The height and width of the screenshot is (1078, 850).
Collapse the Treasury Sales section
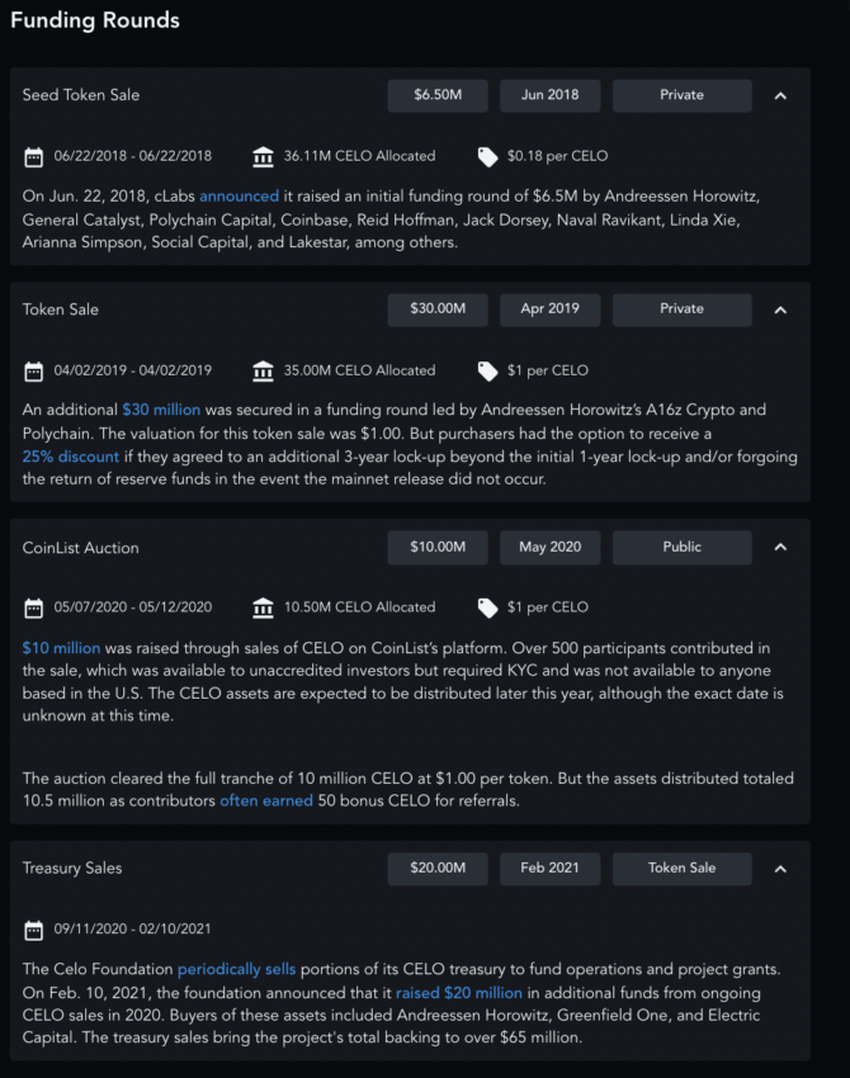781,869
